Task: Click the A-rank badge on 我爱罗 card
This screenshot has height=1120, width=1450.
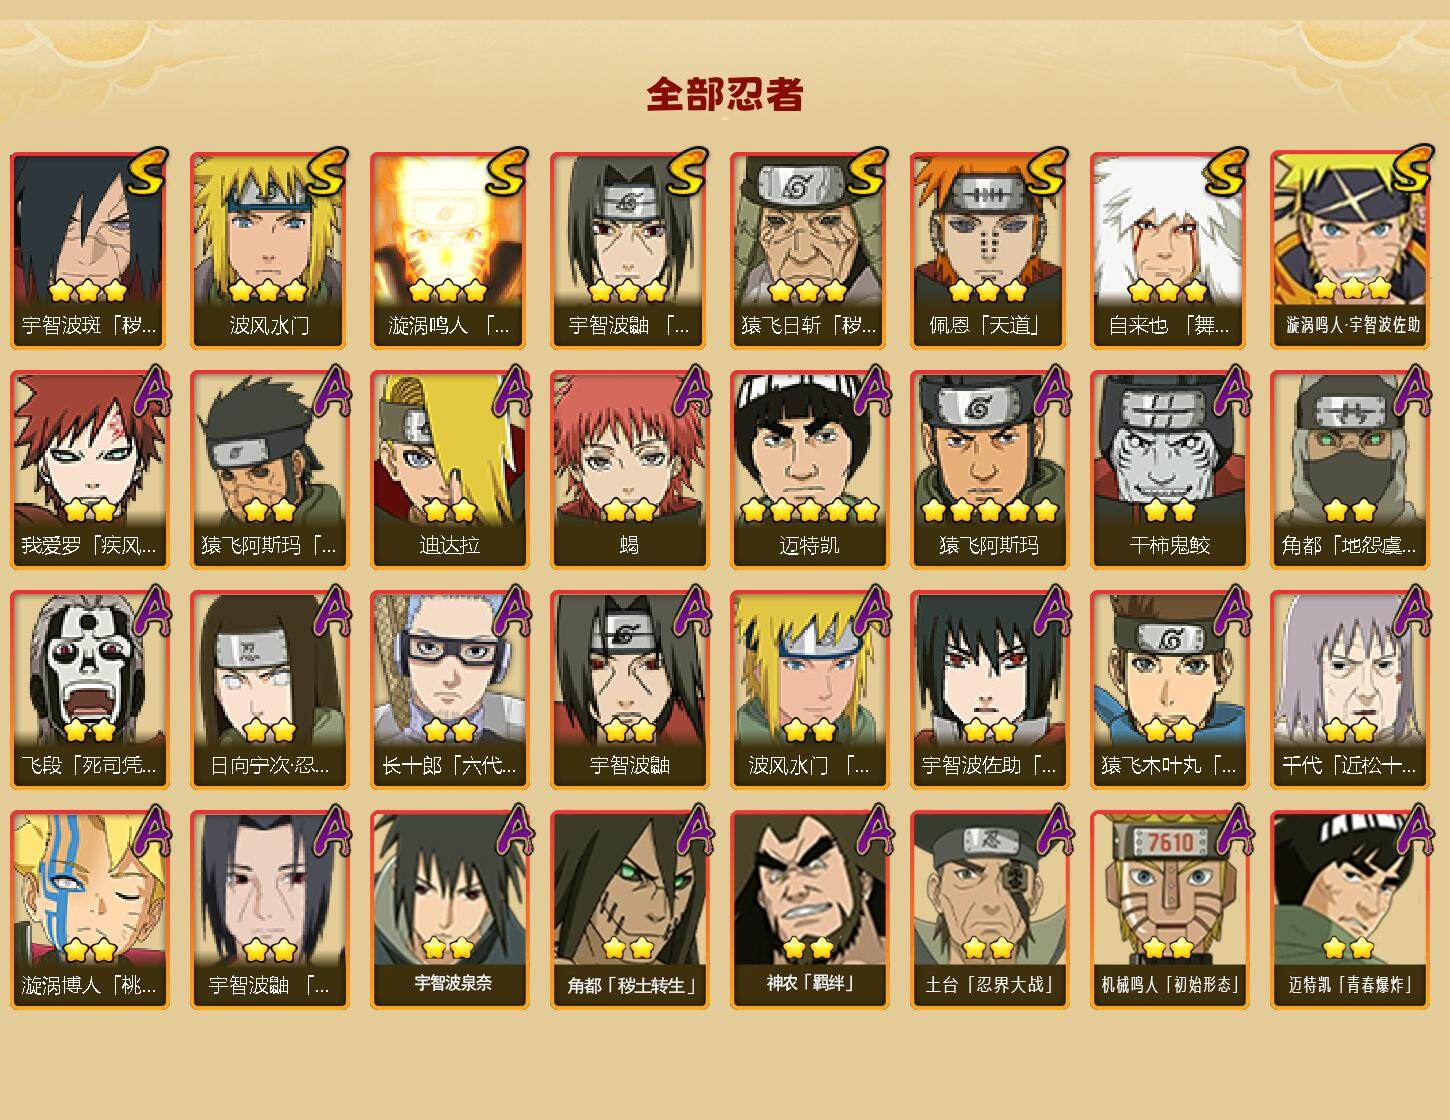Action: pos(148,390)
